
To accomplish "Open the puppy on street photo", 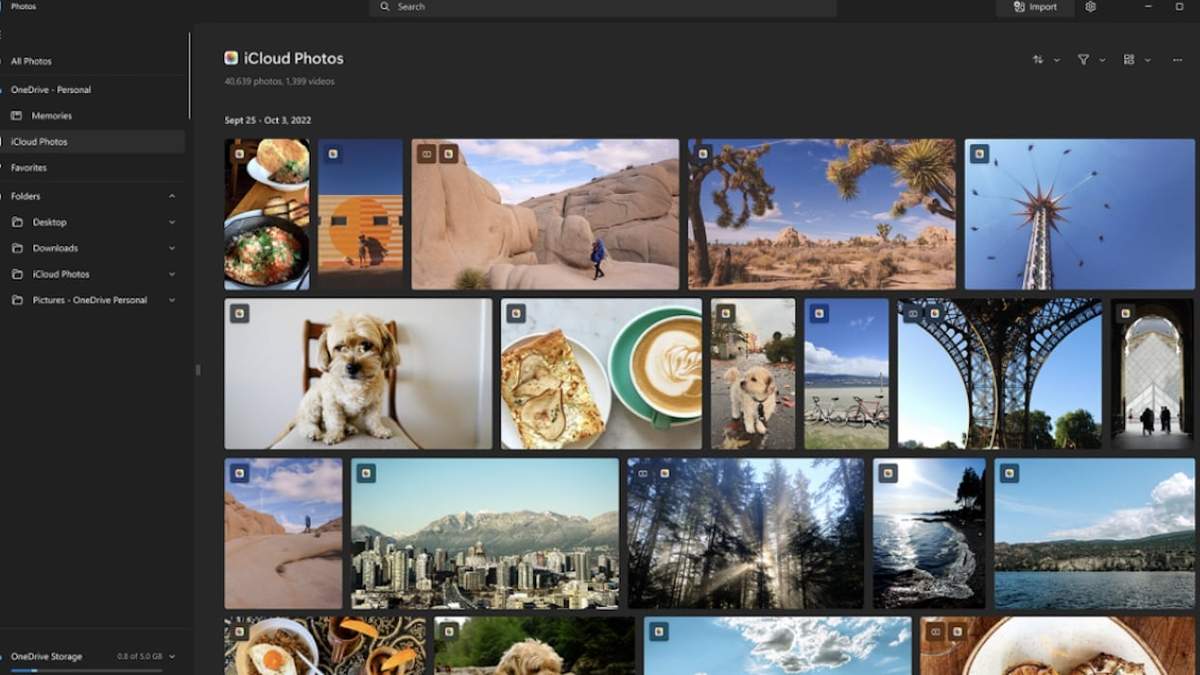I will click(753, 374).
